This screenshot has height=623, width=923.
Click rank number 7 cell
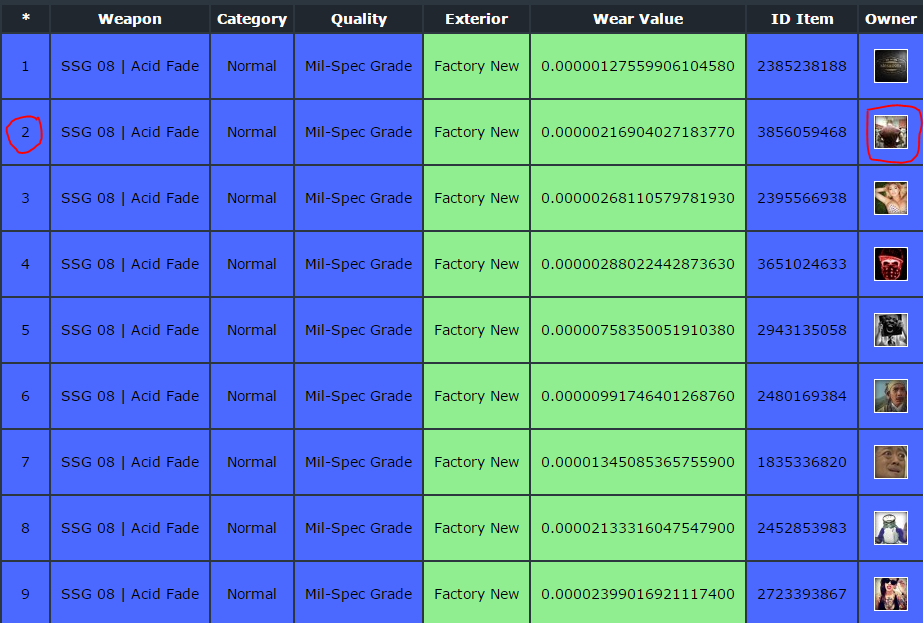[x=25, y=462]
